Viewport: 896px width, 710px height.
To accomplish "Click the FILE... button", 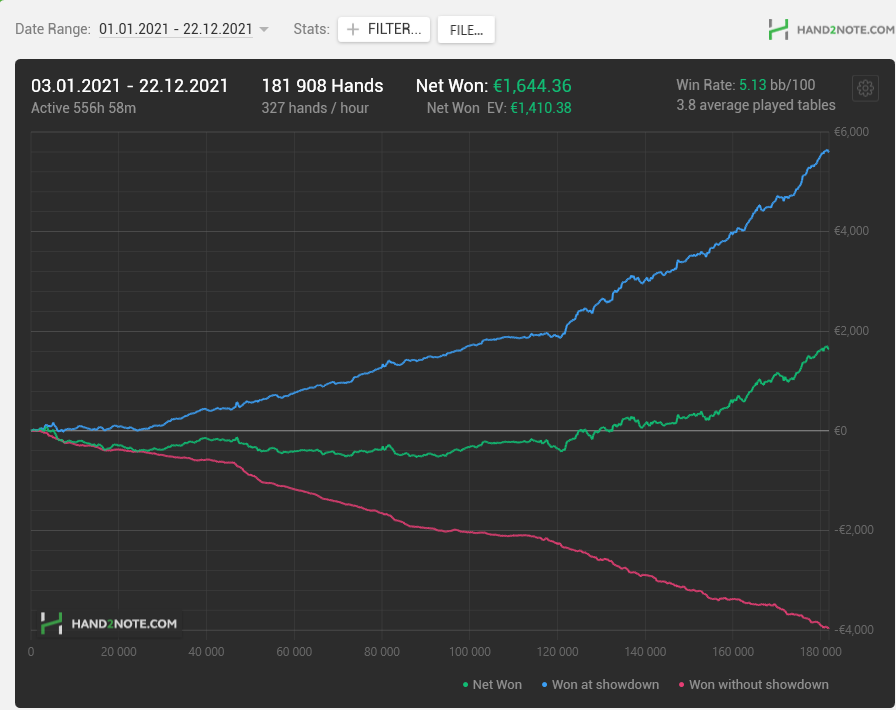I will 466,30.
